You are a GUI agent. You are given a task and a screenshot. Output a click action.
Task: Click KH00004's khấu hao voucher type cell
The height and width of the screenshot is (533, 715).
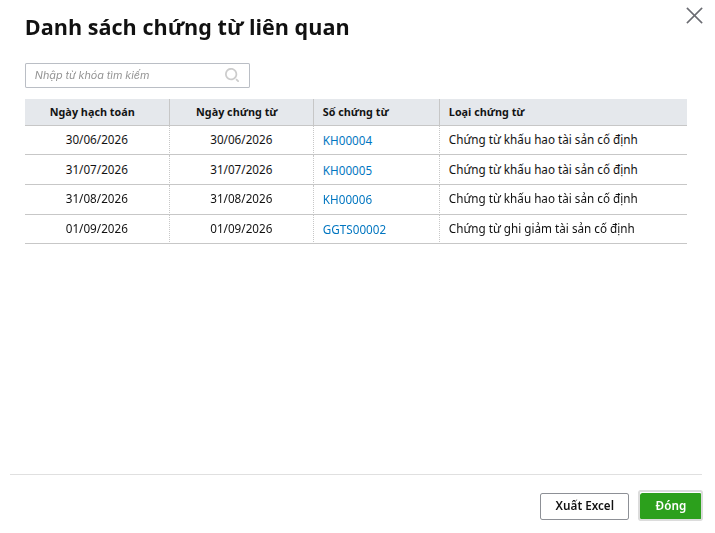tap(563, 140)
